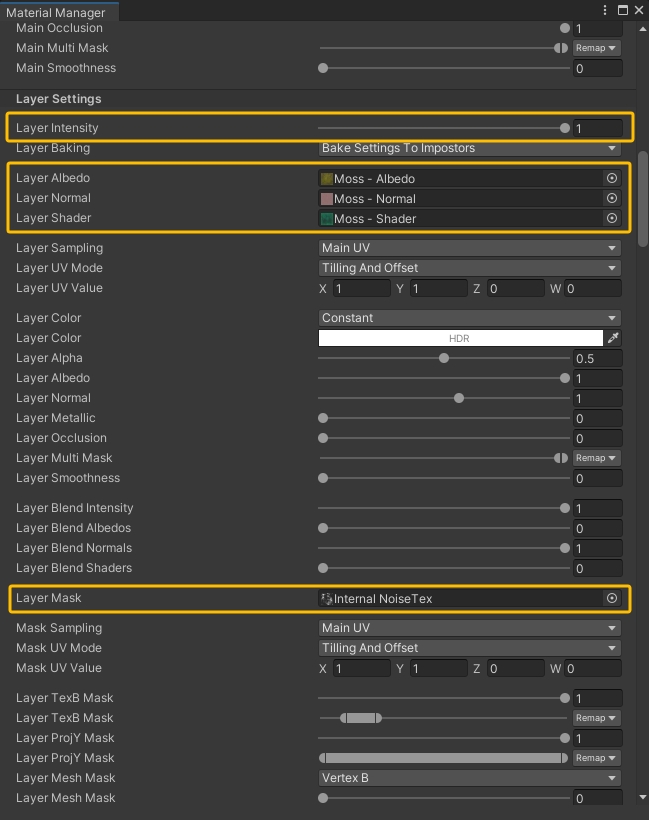
Task: Open the Layer Color HDR swatch
Action: pyautogui.click(x=460, y=338)
